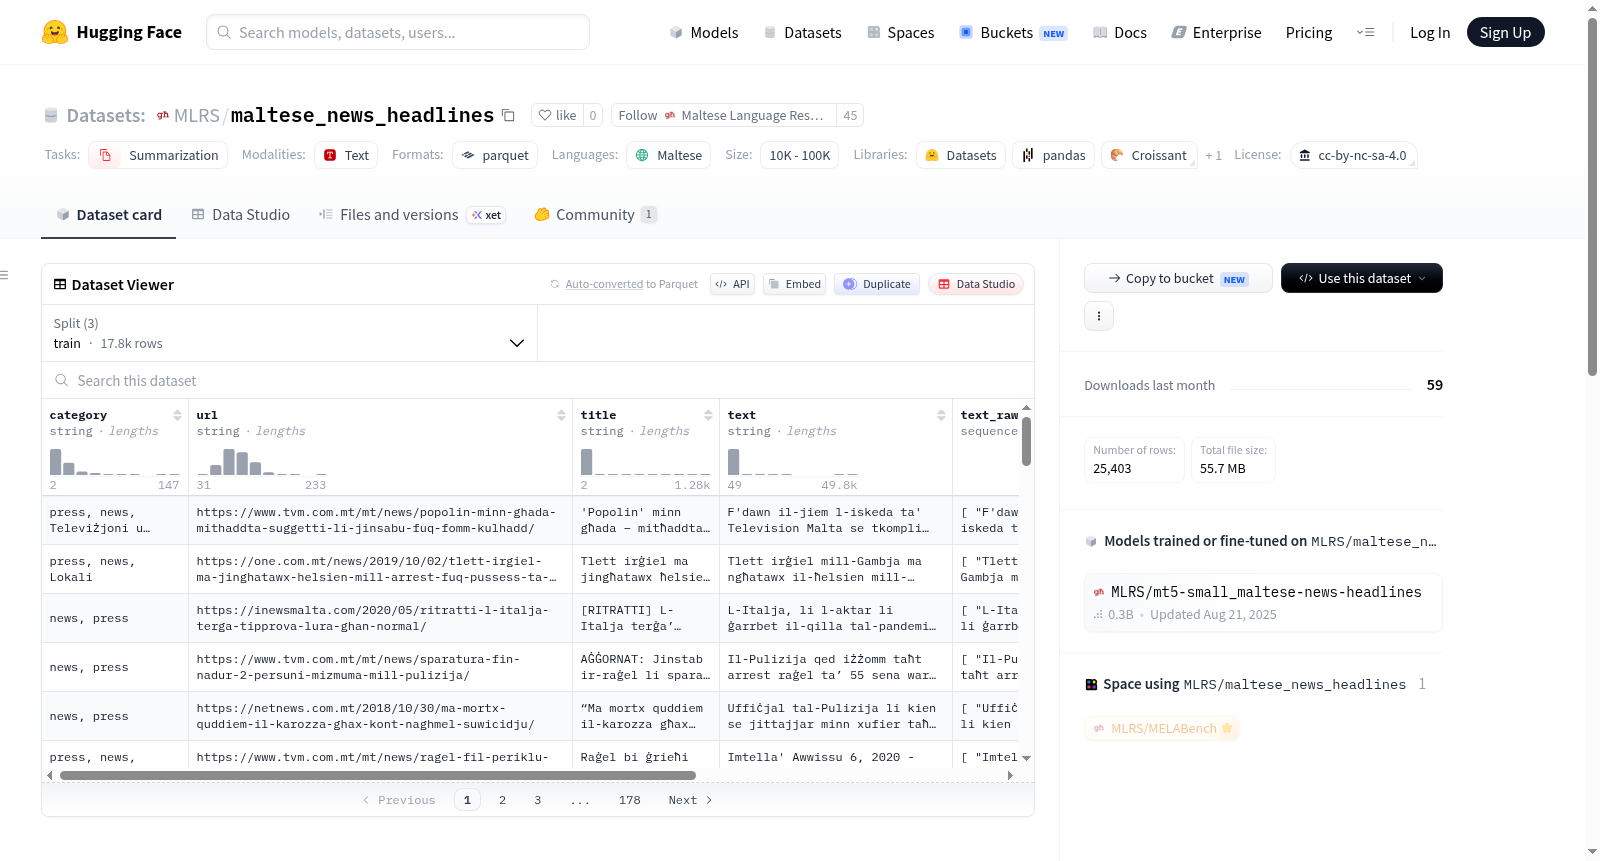Viewport: 1600px width, 861px height.
Task: Click the page vertical scrollbar
Action: 1592,195
